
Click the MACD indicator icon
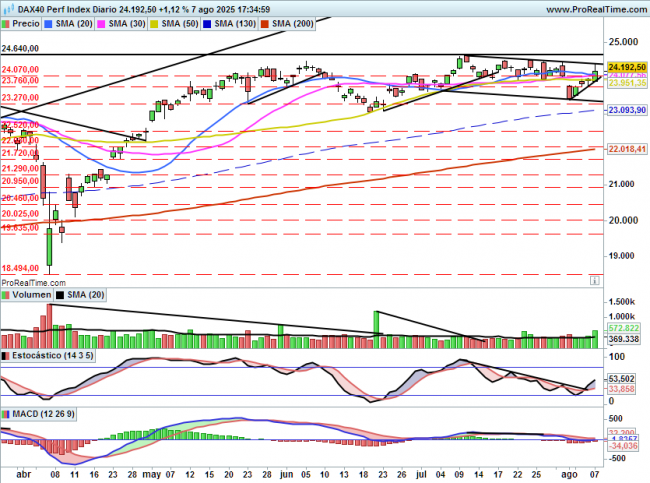(6, 413)
